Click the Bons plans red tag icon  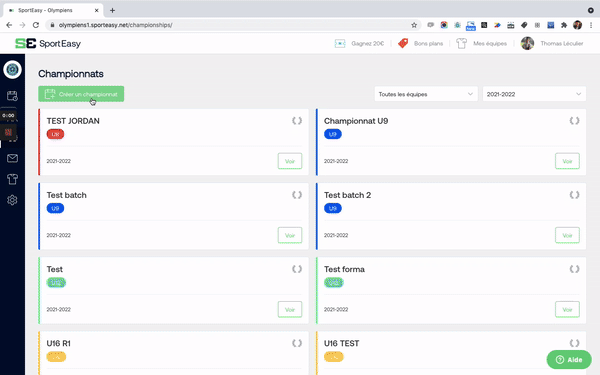[403, 43]
